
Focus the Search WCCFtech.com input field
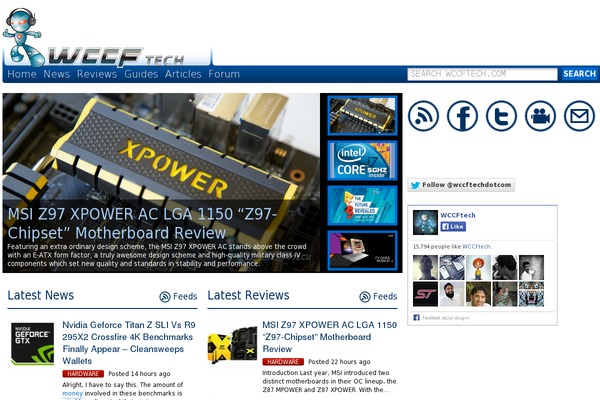pyautogui.click(x=481, y=74)
